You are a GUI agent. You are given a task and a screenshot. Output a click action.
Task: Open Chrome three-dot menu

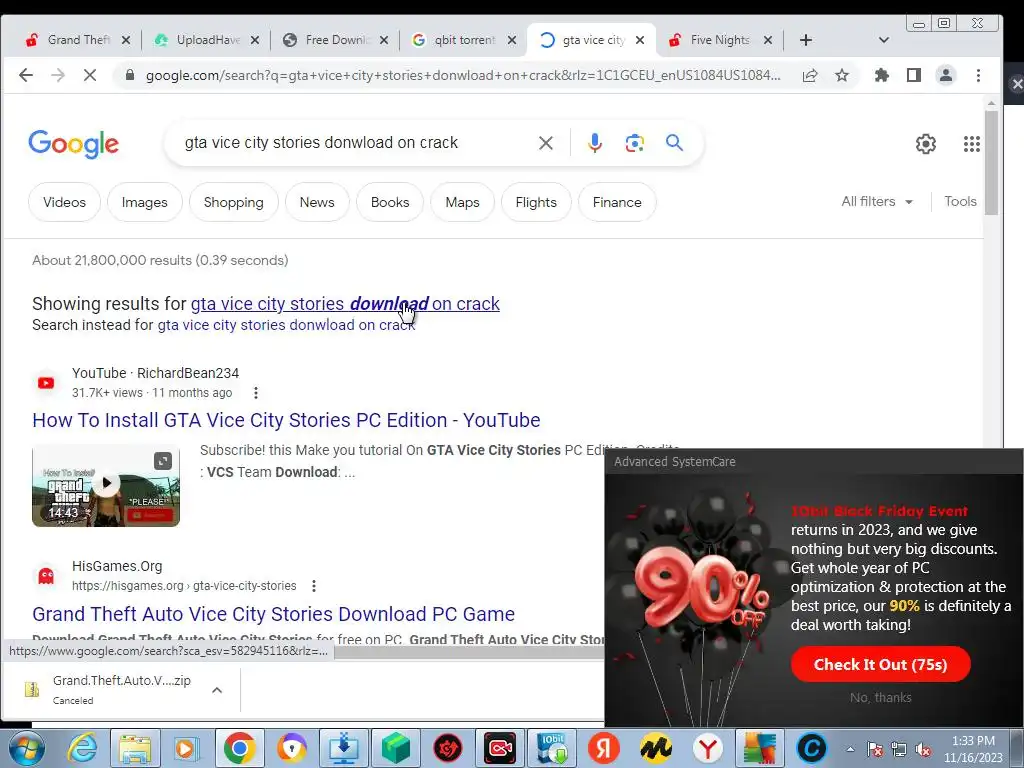[978, 75]
